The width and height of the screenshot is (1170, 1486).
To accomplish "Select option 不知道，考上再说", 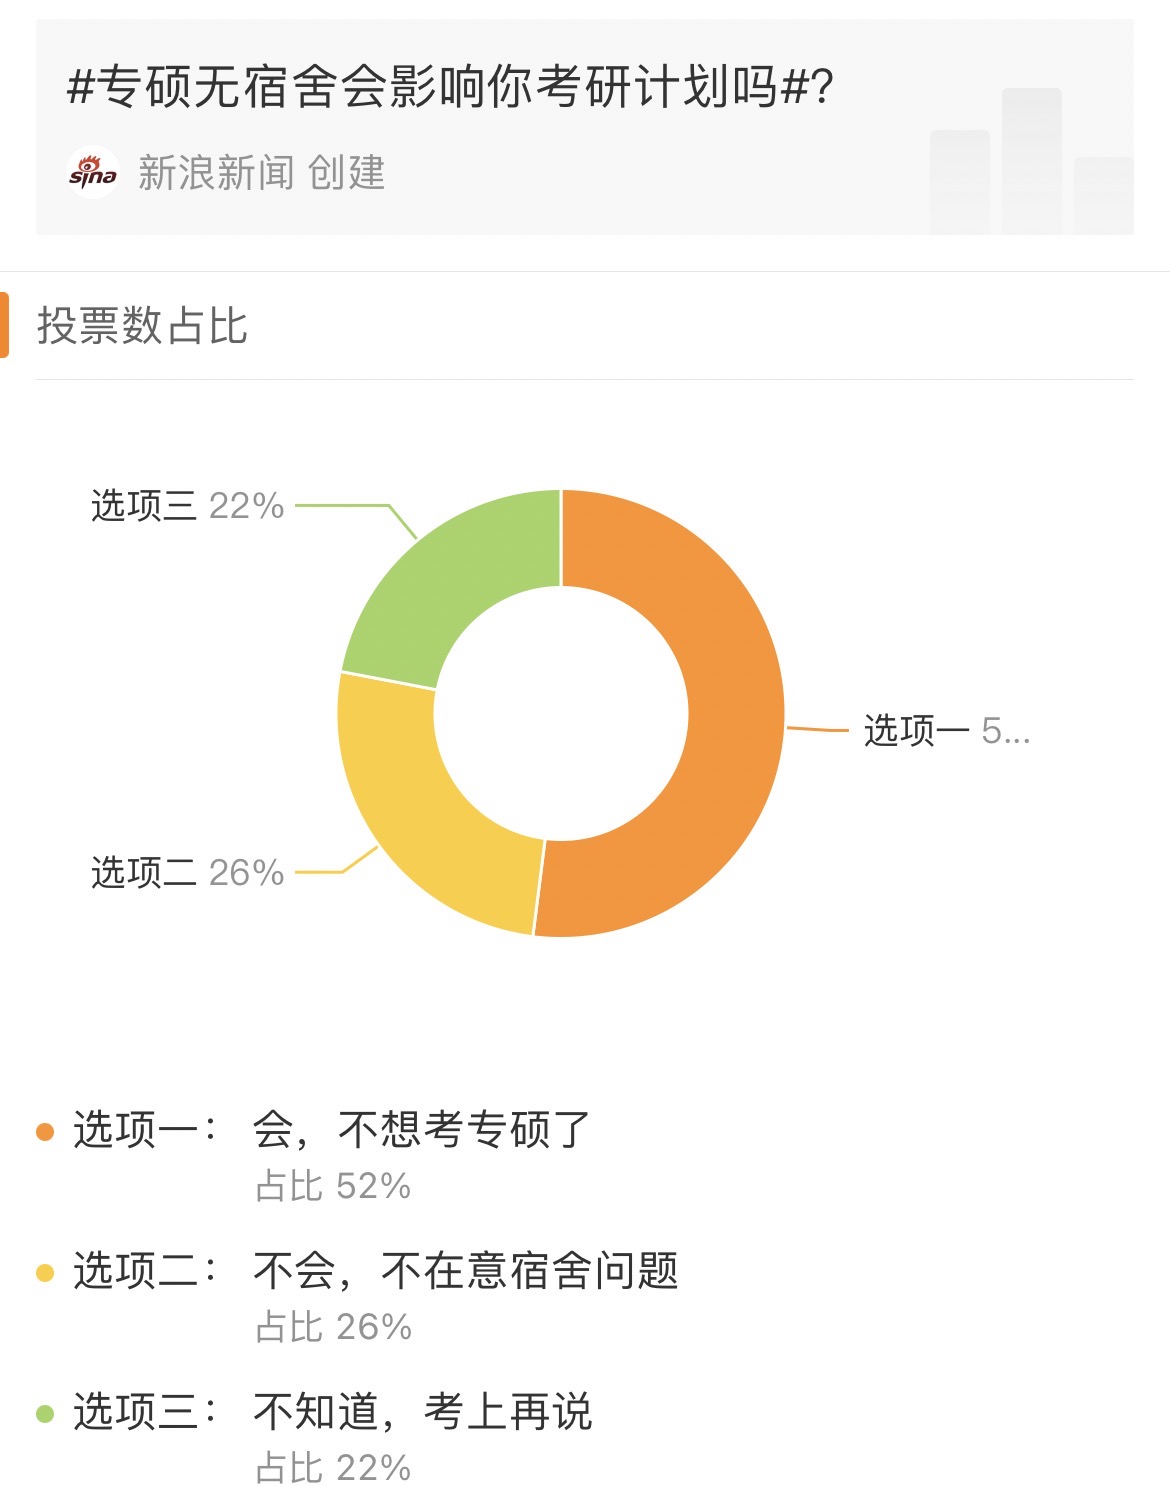I will point(422,1412).
